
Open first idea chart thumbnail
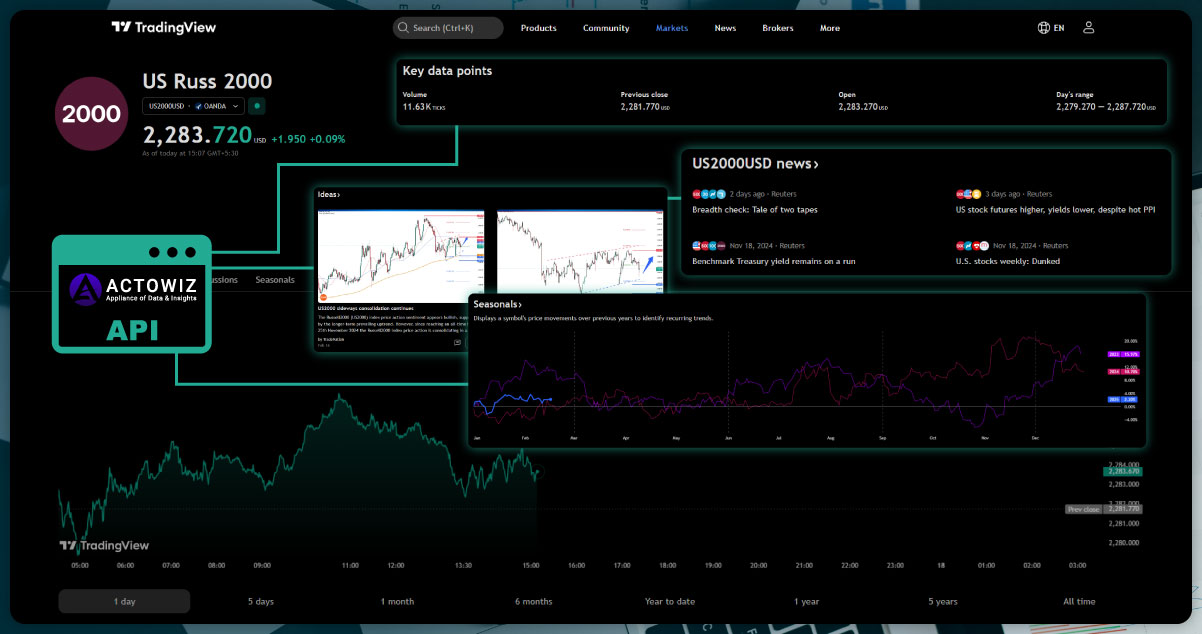(x=400, y=257)
